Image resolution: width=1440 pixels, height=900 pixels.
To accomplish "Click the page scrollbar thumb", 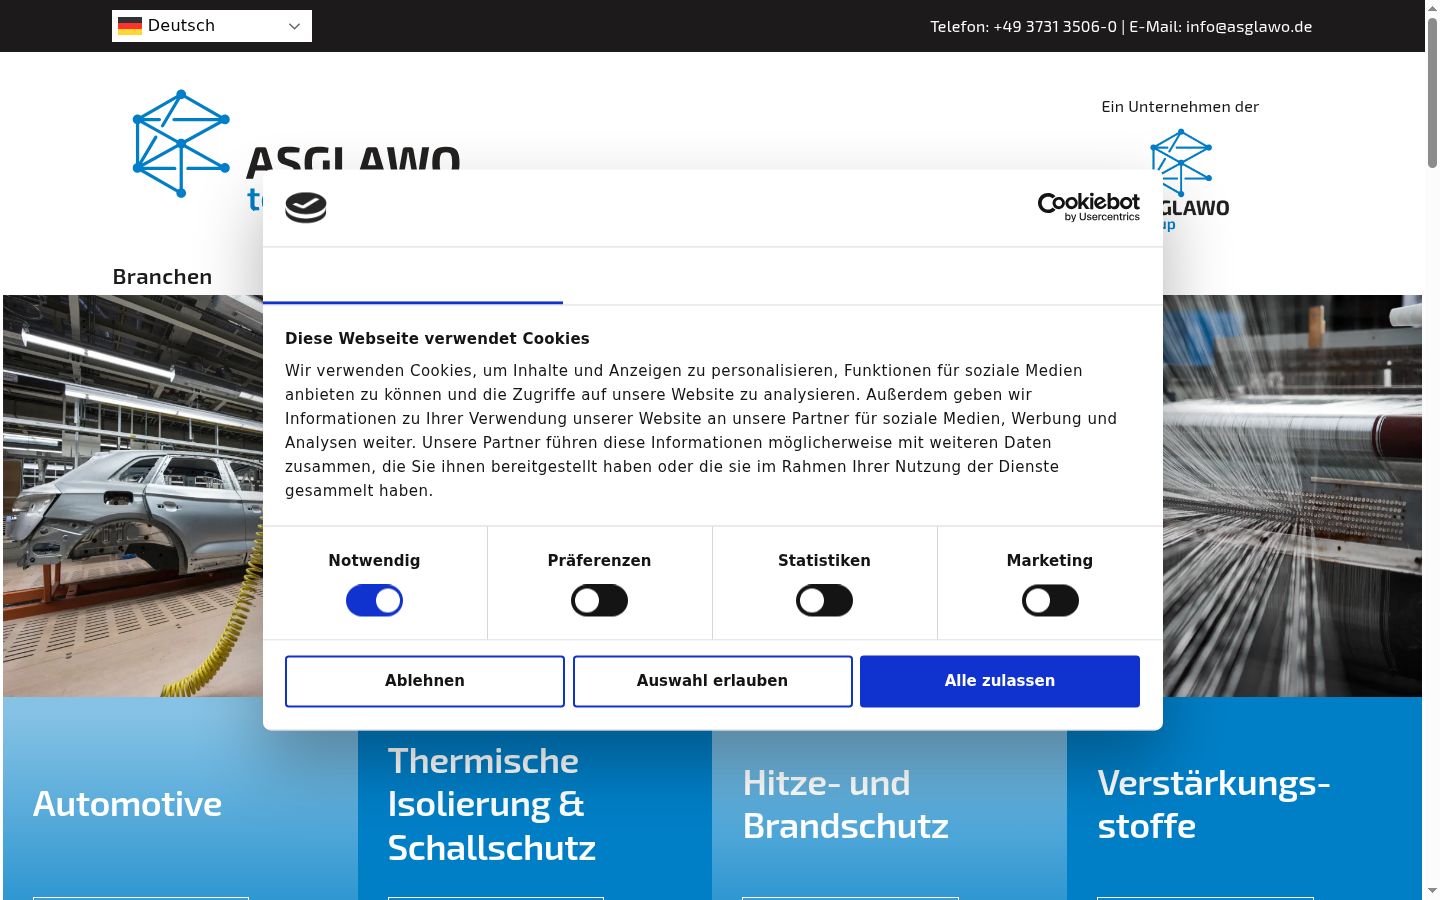I will click(x=1432, y=92).
